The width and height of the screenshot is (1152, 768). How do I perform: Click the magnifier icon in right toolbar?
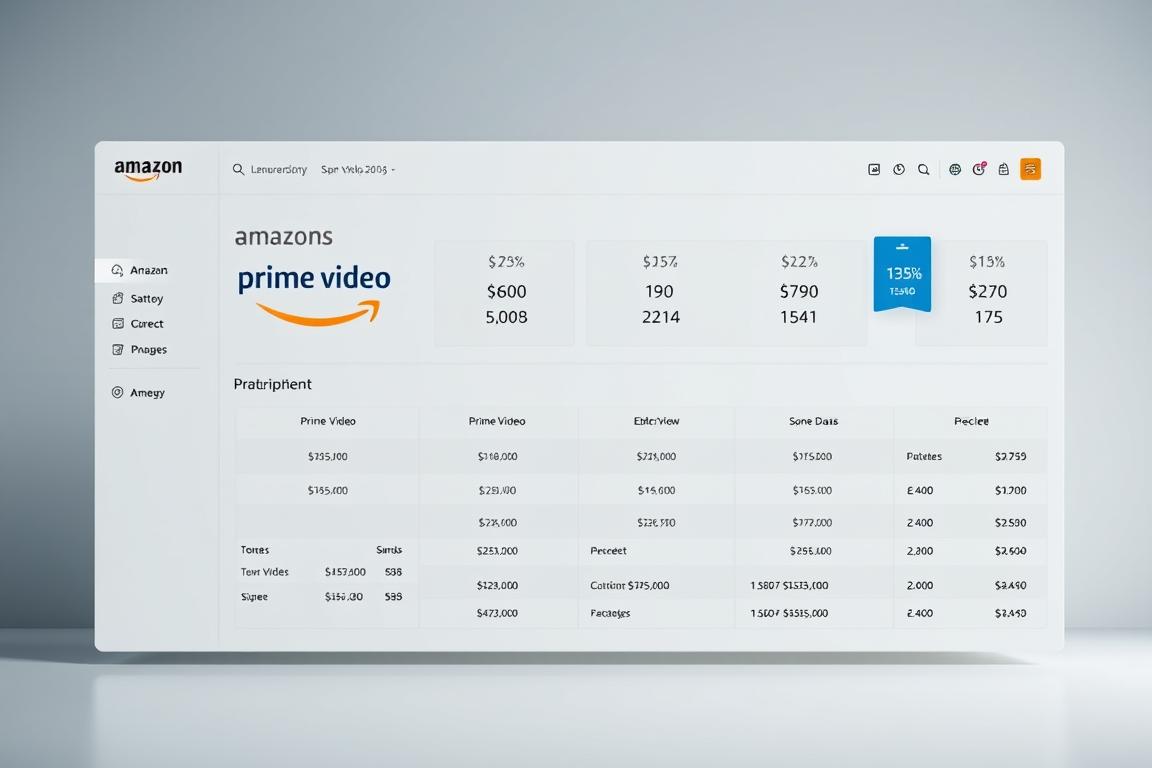tap(924, 170)
